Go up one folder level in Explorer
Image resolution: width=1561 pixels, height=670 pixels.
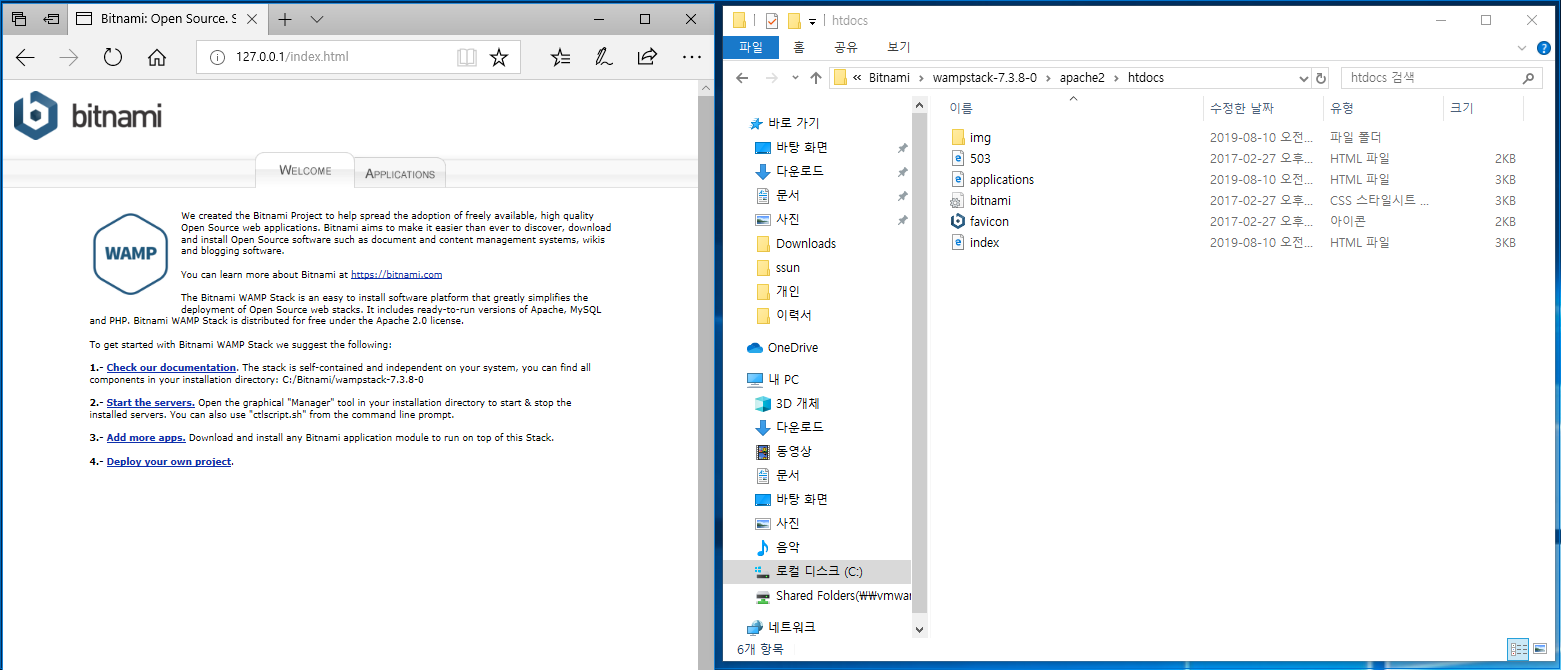(816, 78)
